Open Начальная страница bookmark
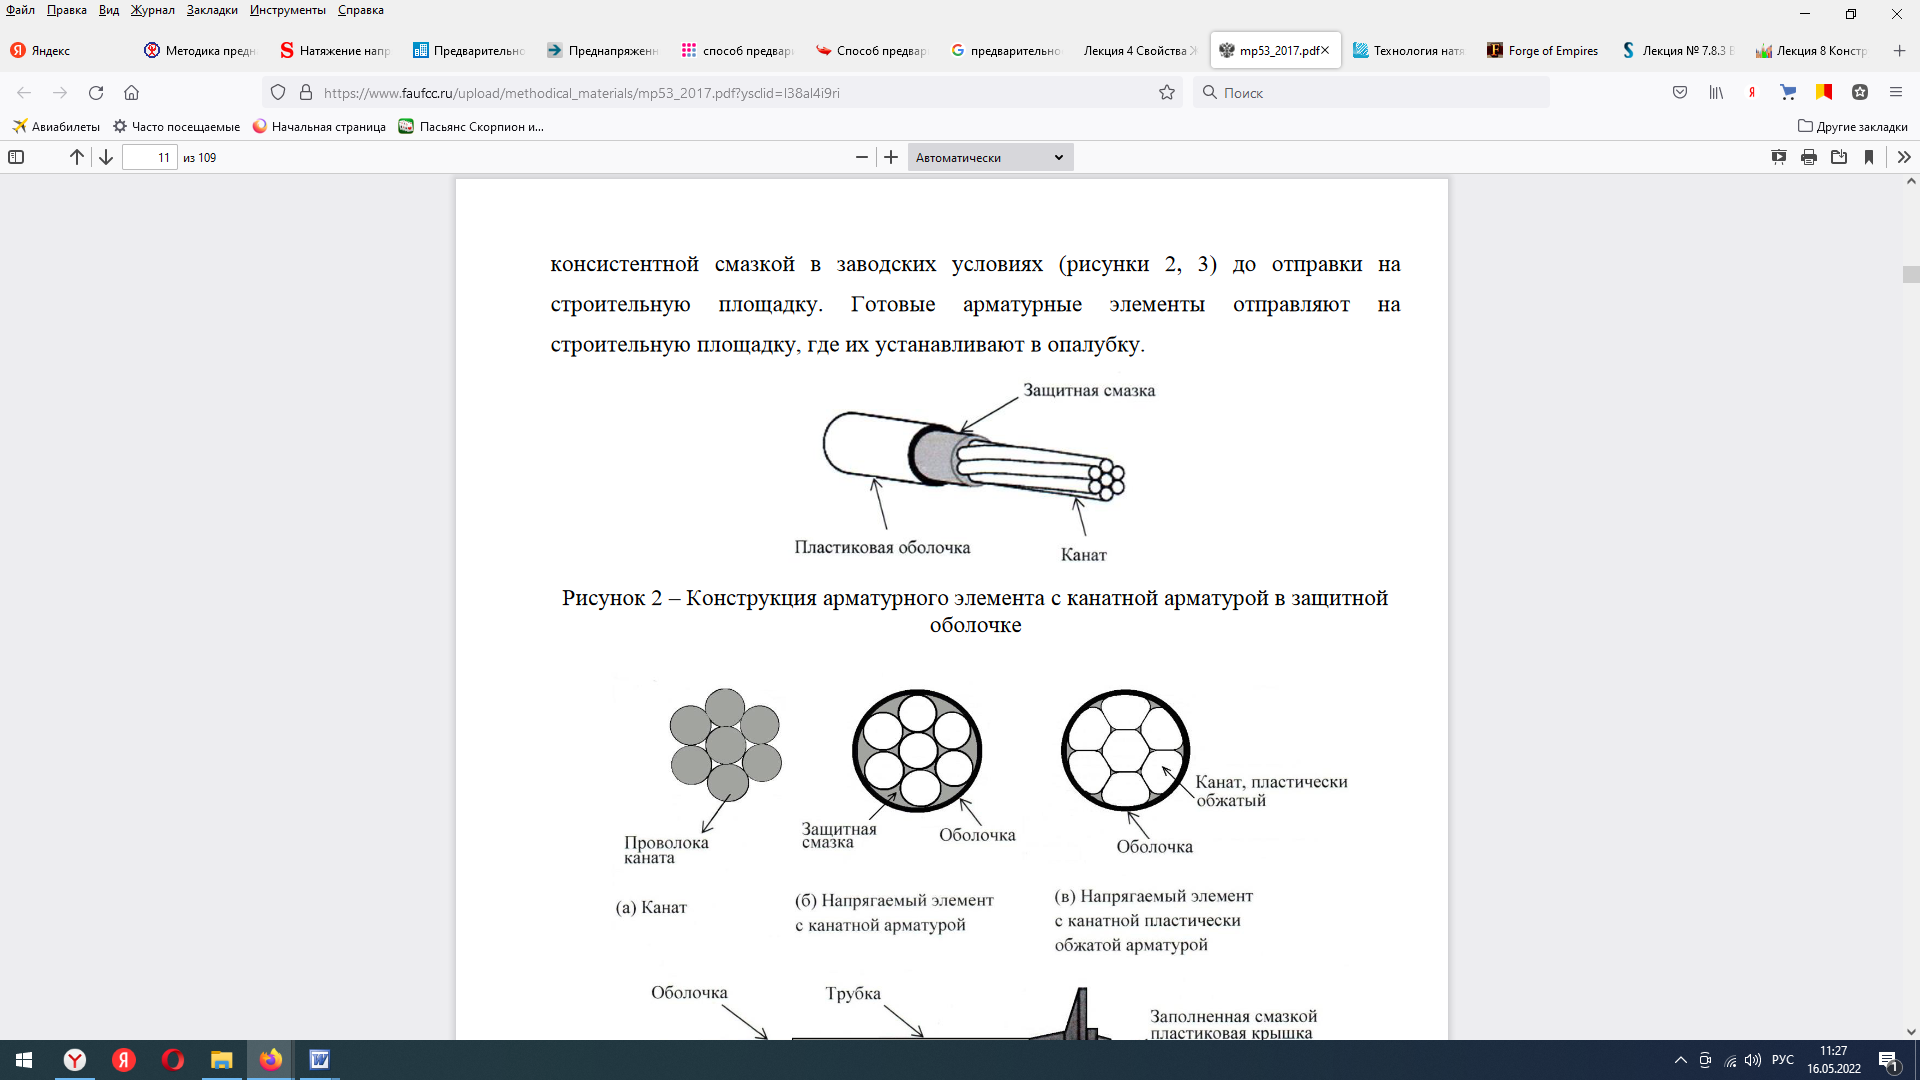 (x=319, y=127)
